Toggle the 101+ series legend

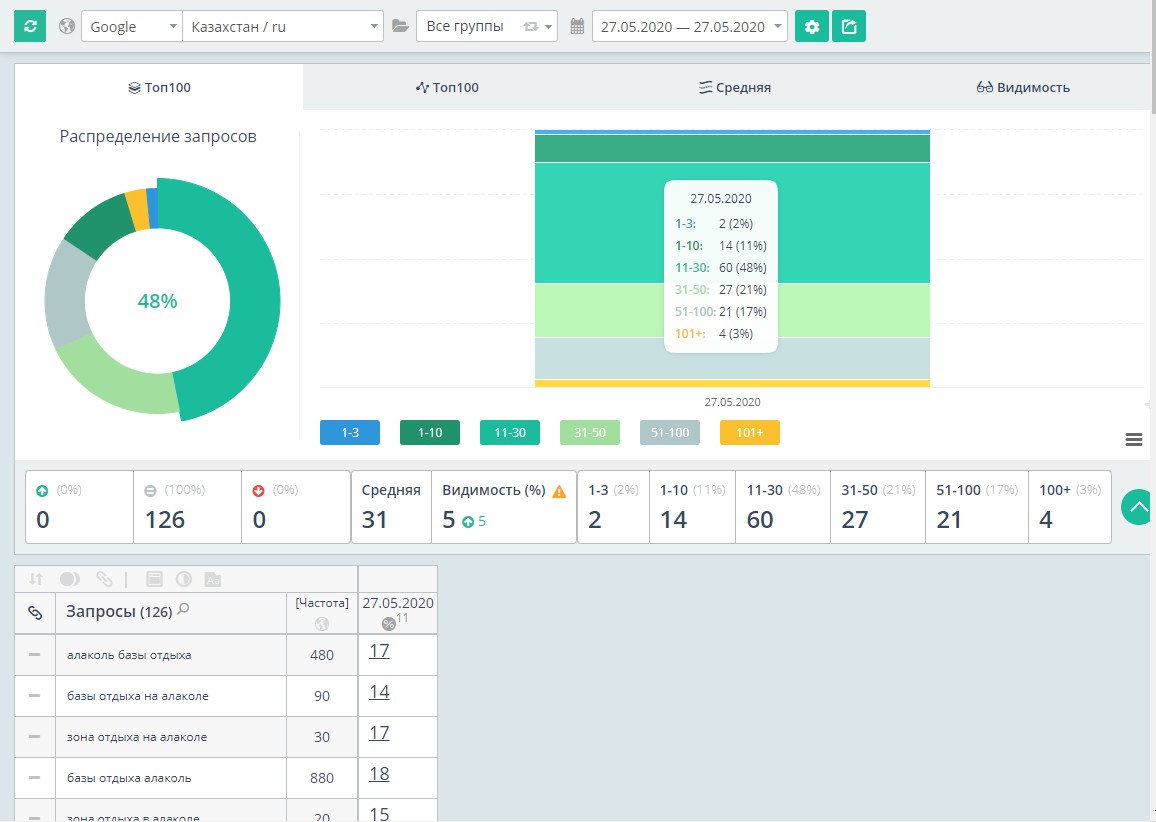pos(750,433)
